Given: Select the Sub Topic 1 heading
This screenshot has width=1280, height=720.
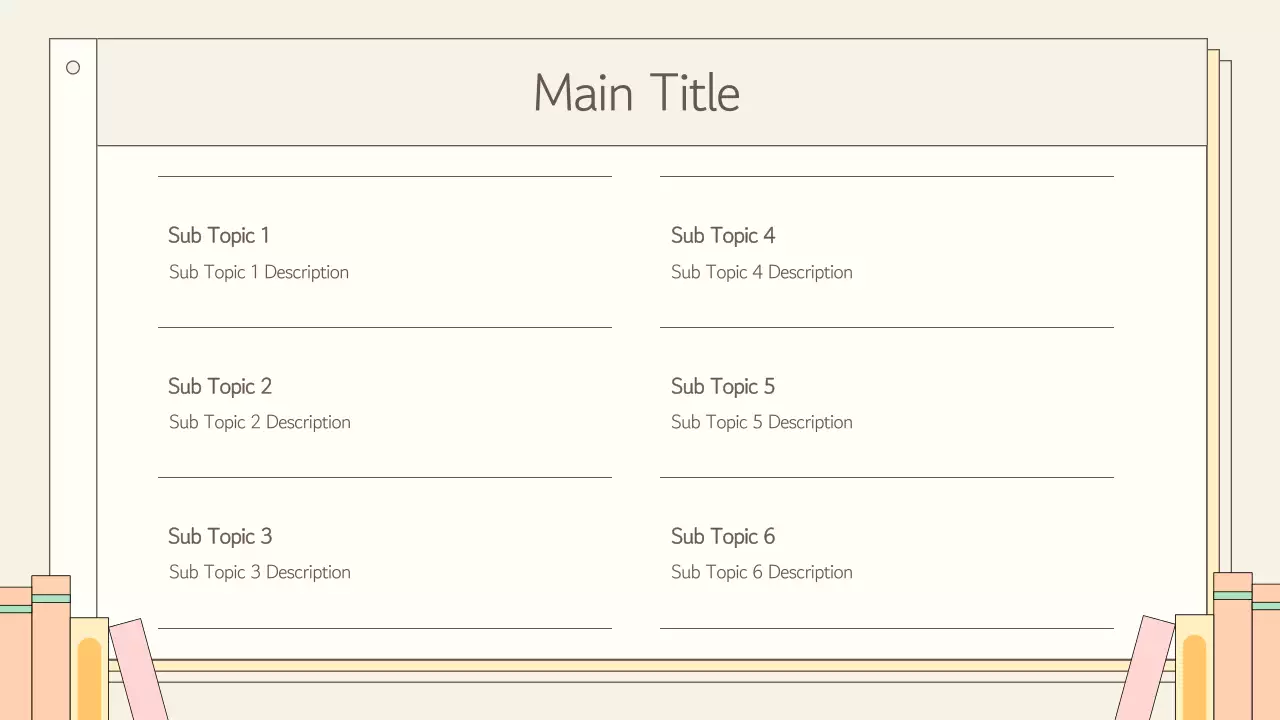Looking at the screenshot, I should point(218,236).
